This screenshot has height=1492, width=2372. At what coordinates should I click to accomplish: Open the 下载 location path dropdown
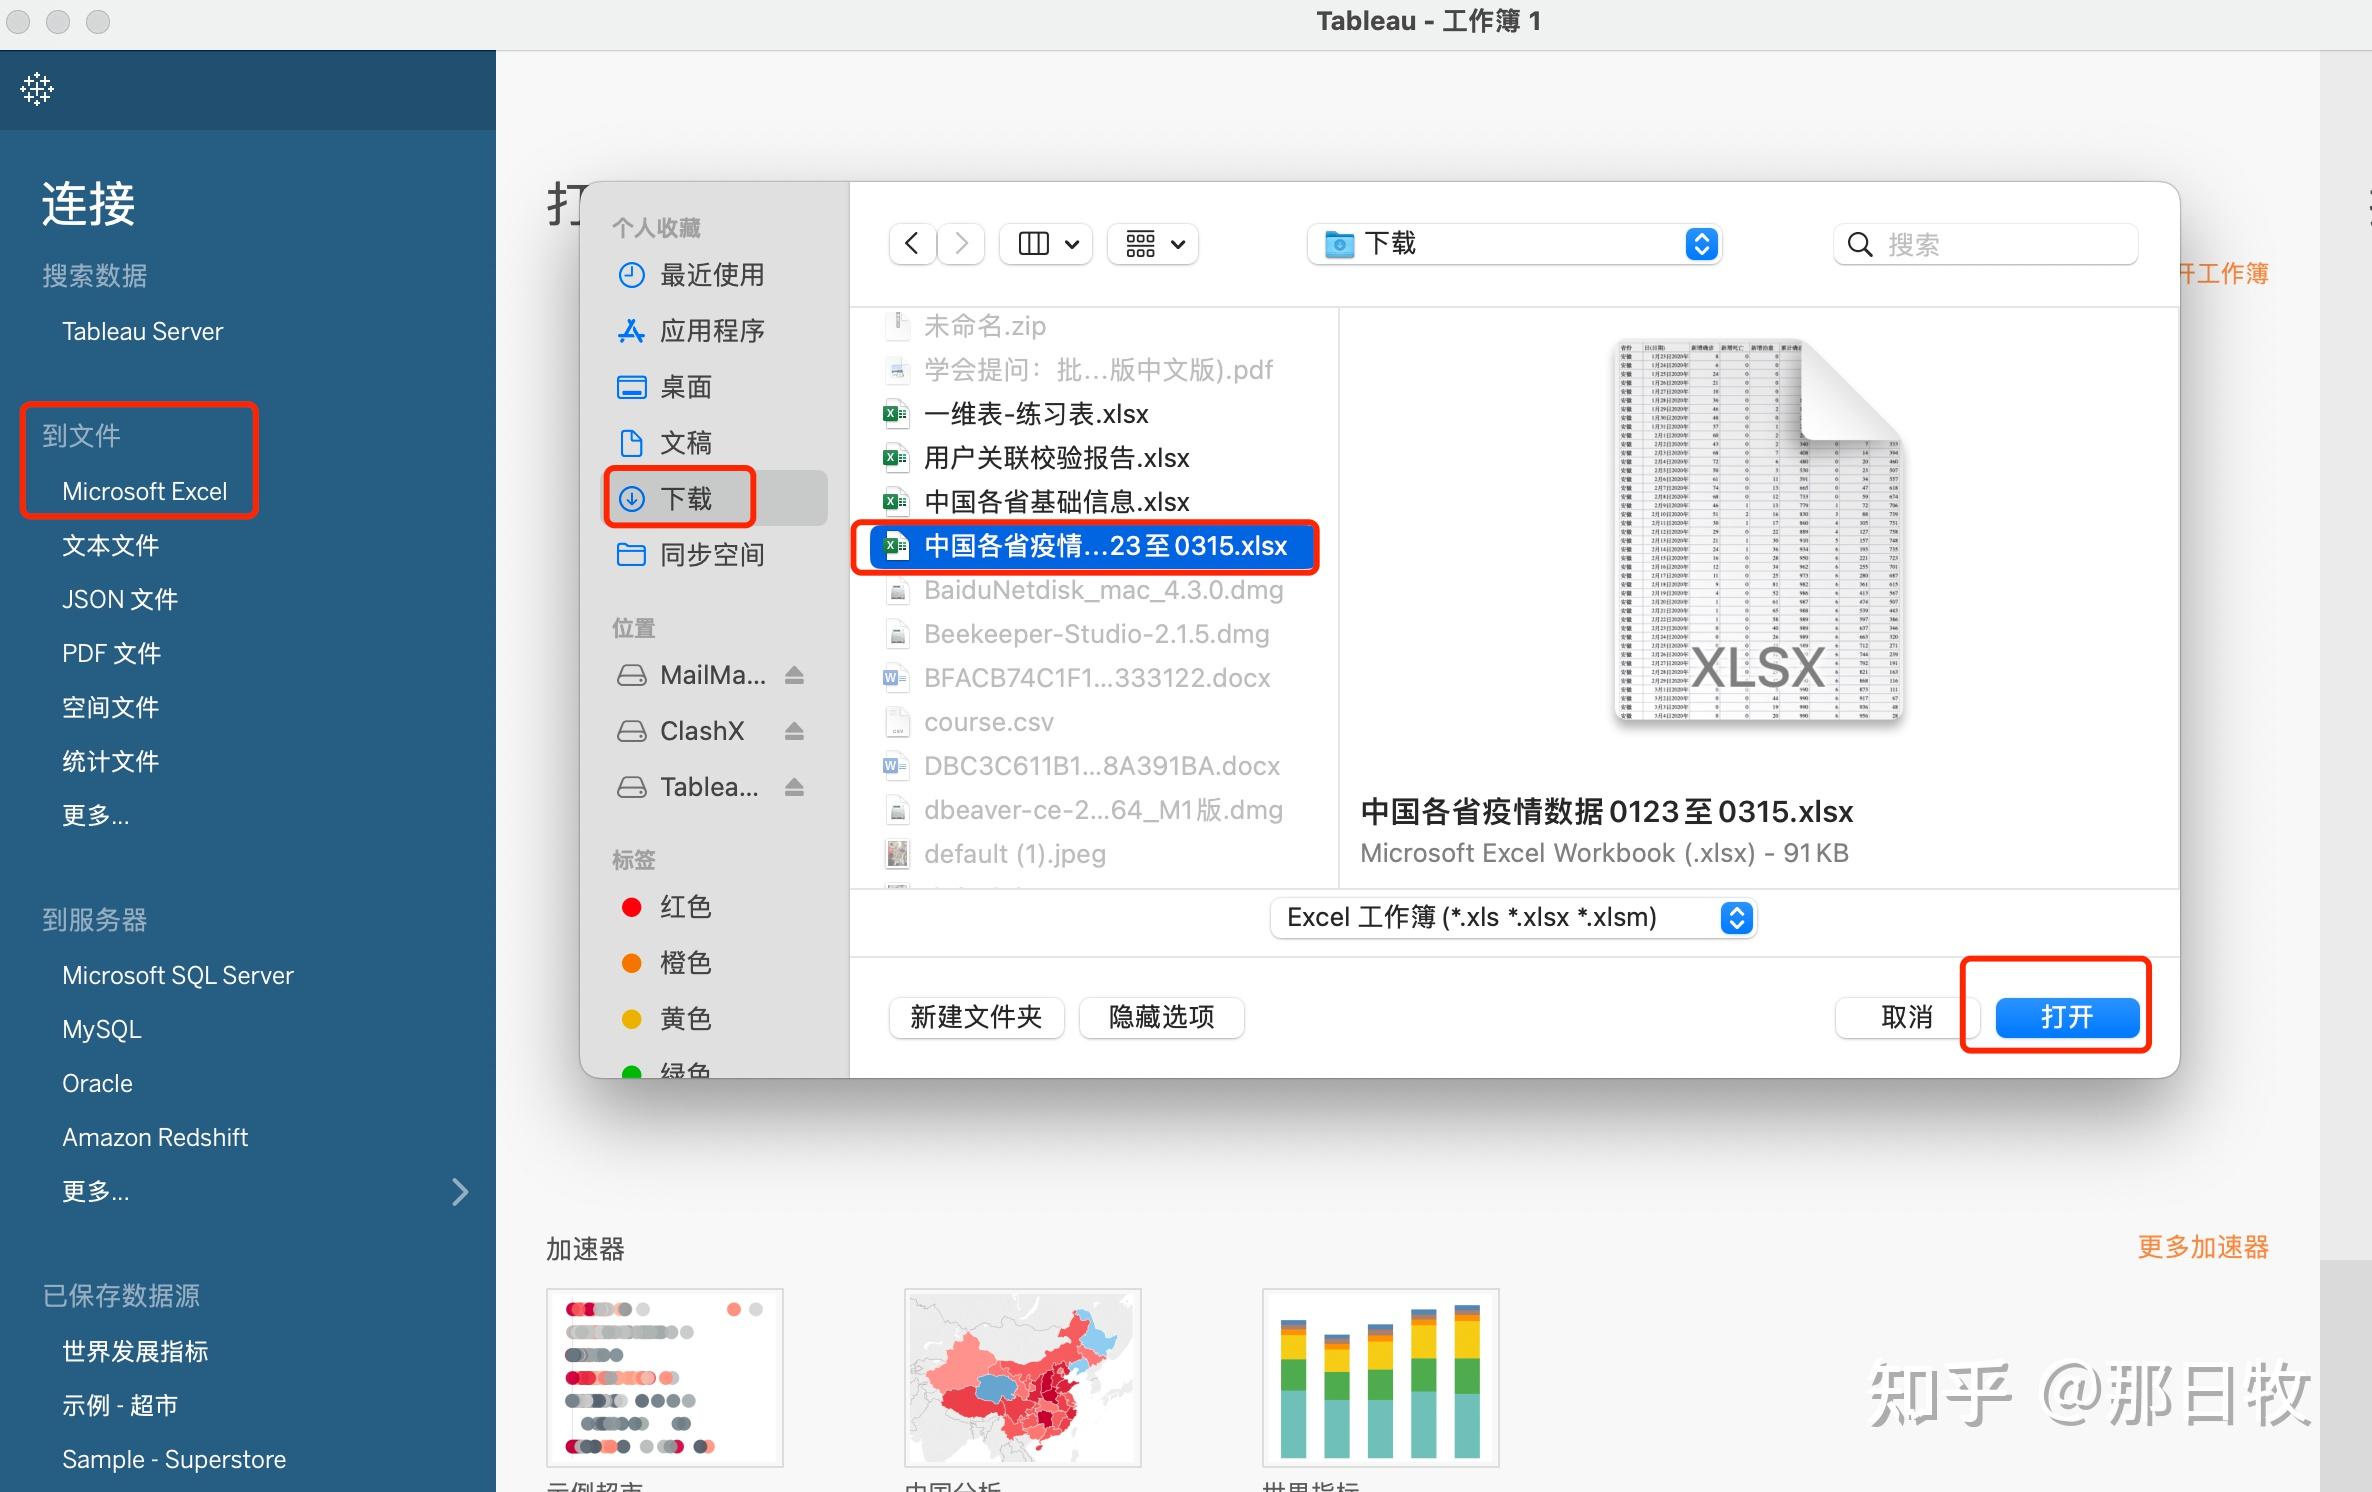point(1700,243)
